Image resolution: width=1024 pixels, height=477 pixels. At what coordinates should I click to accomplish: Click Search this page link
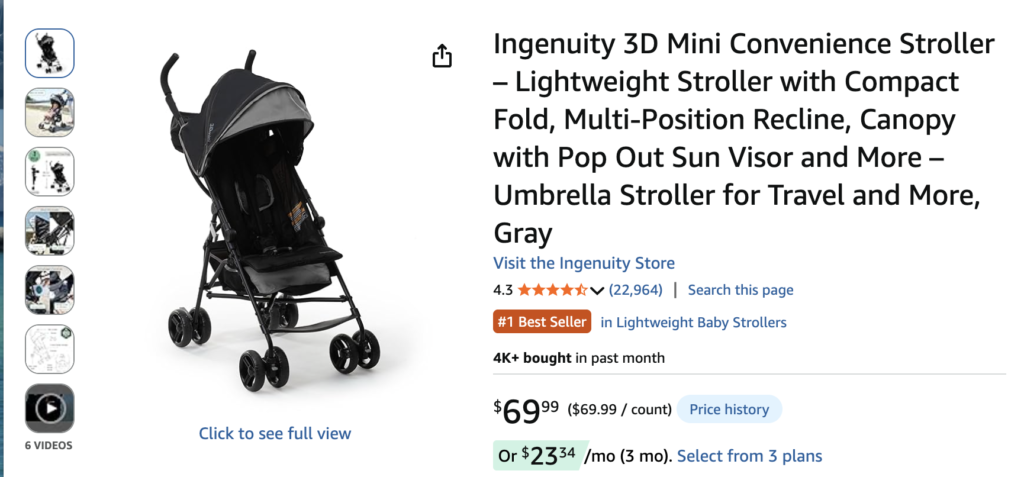pyautogui.click(x=741, y=289)
